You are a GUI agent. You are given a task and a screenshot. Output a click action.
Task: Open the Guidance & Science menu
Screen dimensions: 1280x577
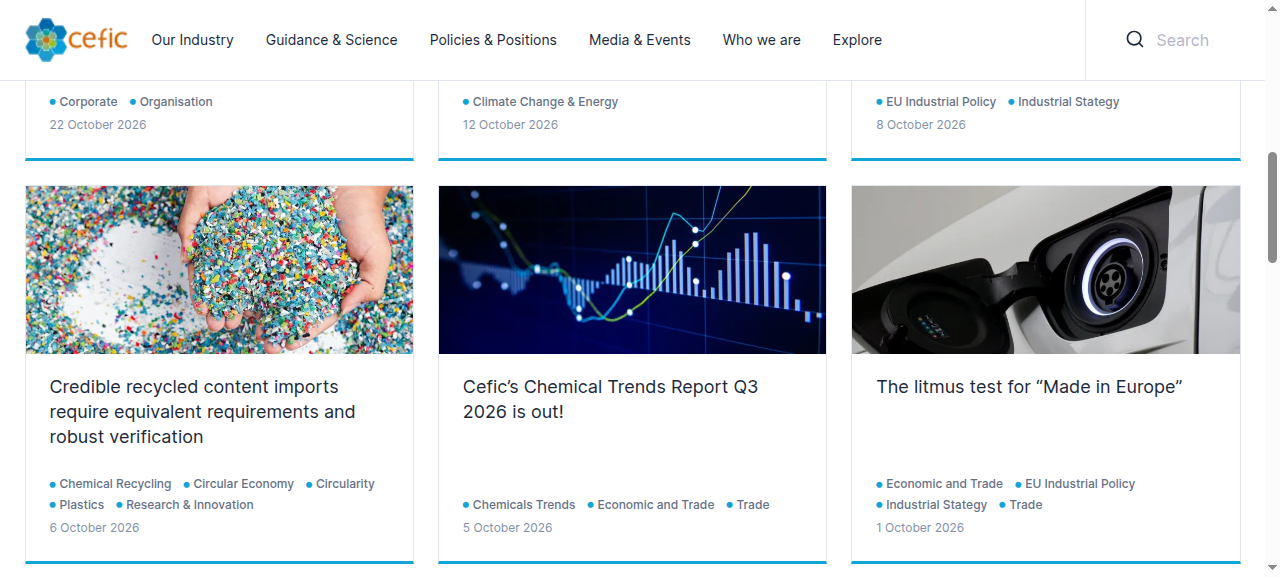pos(331,40)
